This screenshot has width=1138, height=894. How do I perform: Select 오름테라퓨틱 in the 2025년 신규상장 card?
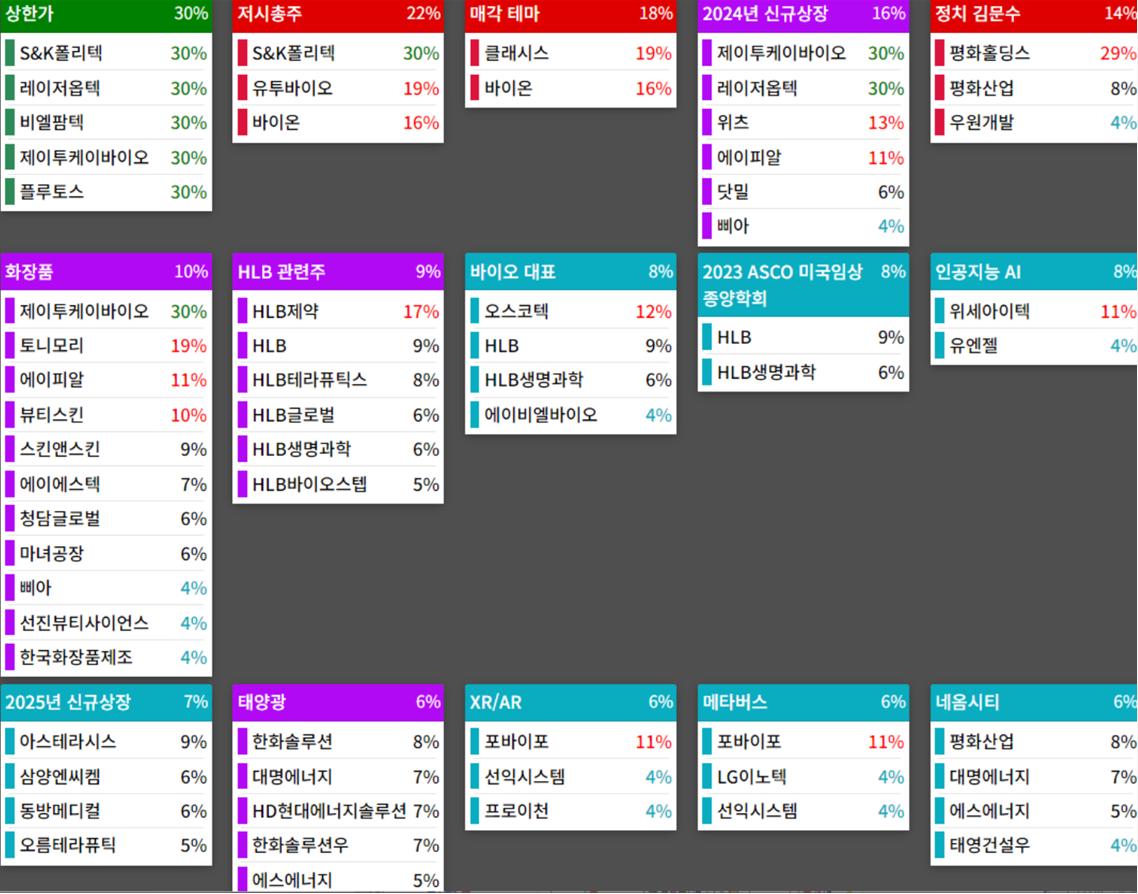point(106,845)
